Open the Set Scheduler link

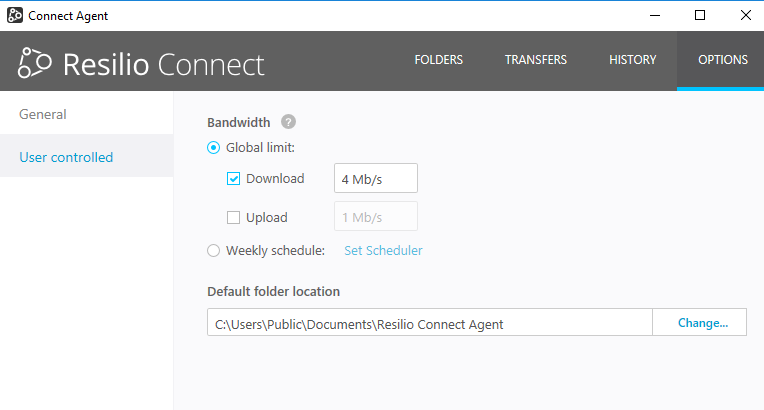point(383,251)
